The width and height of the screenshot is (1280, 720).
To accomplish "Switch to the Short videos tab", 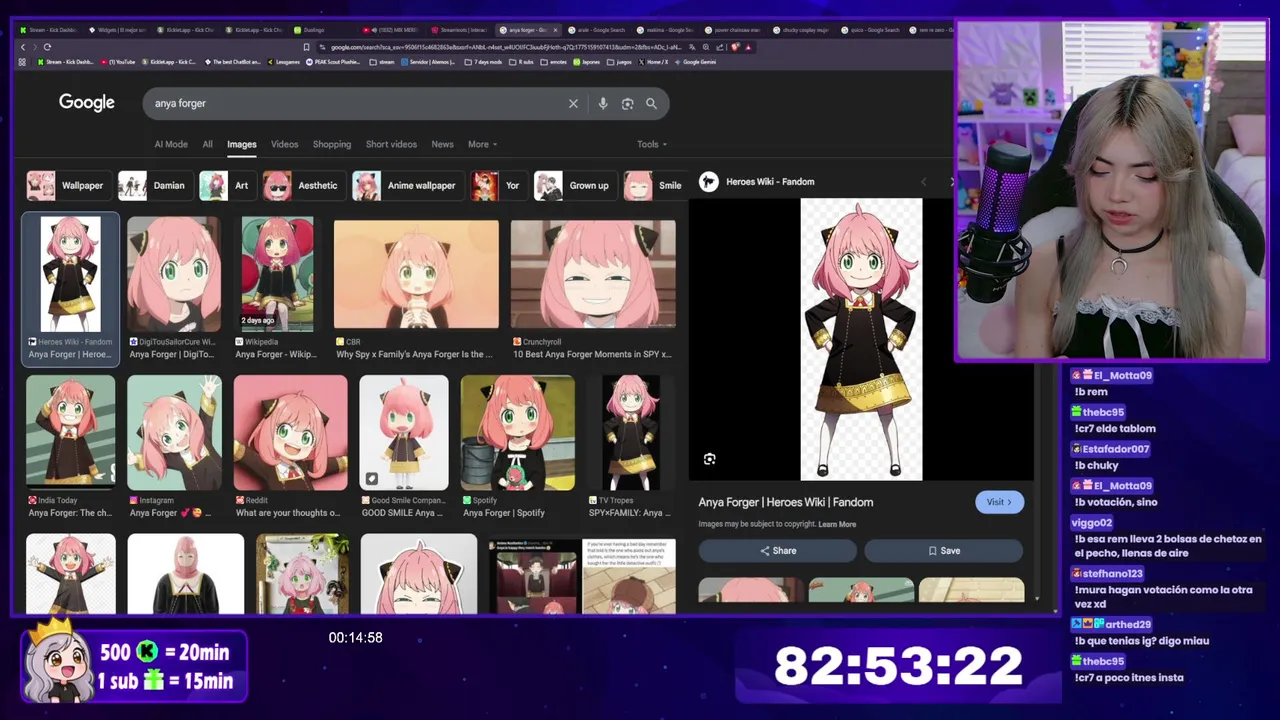I will (x=391, y=144).
